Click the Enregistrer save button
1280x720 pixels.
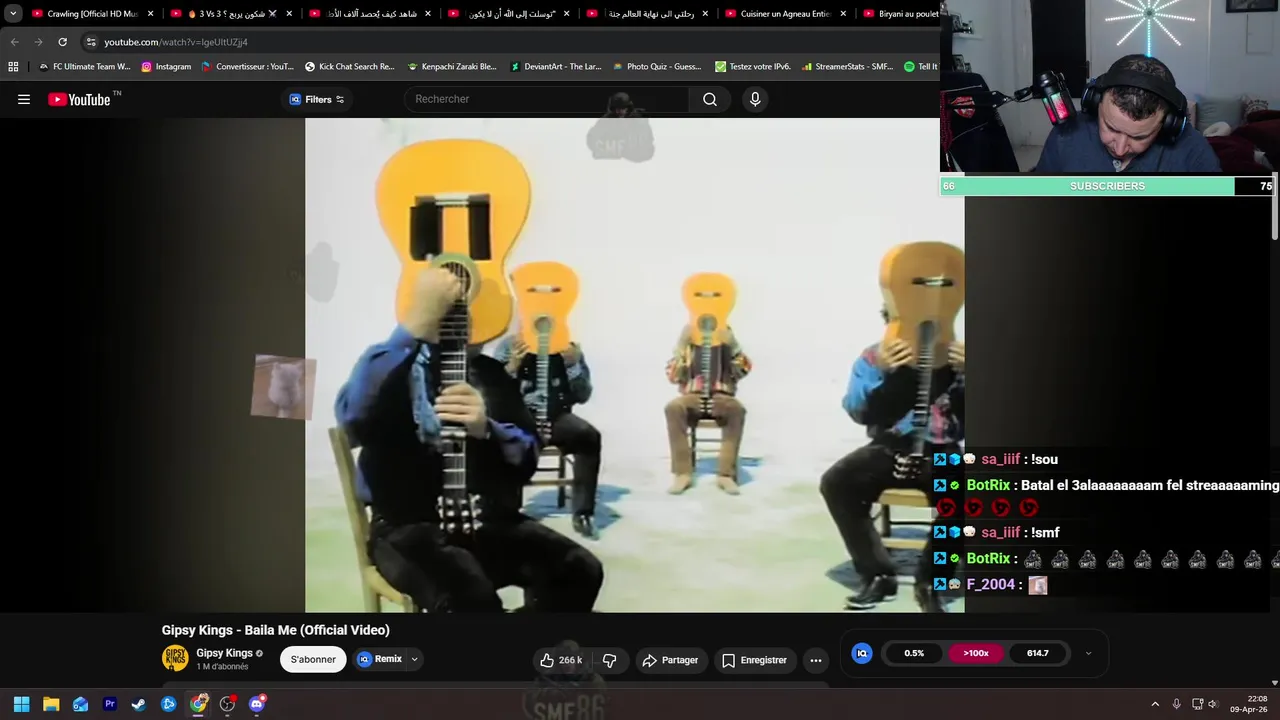(753, 660)
